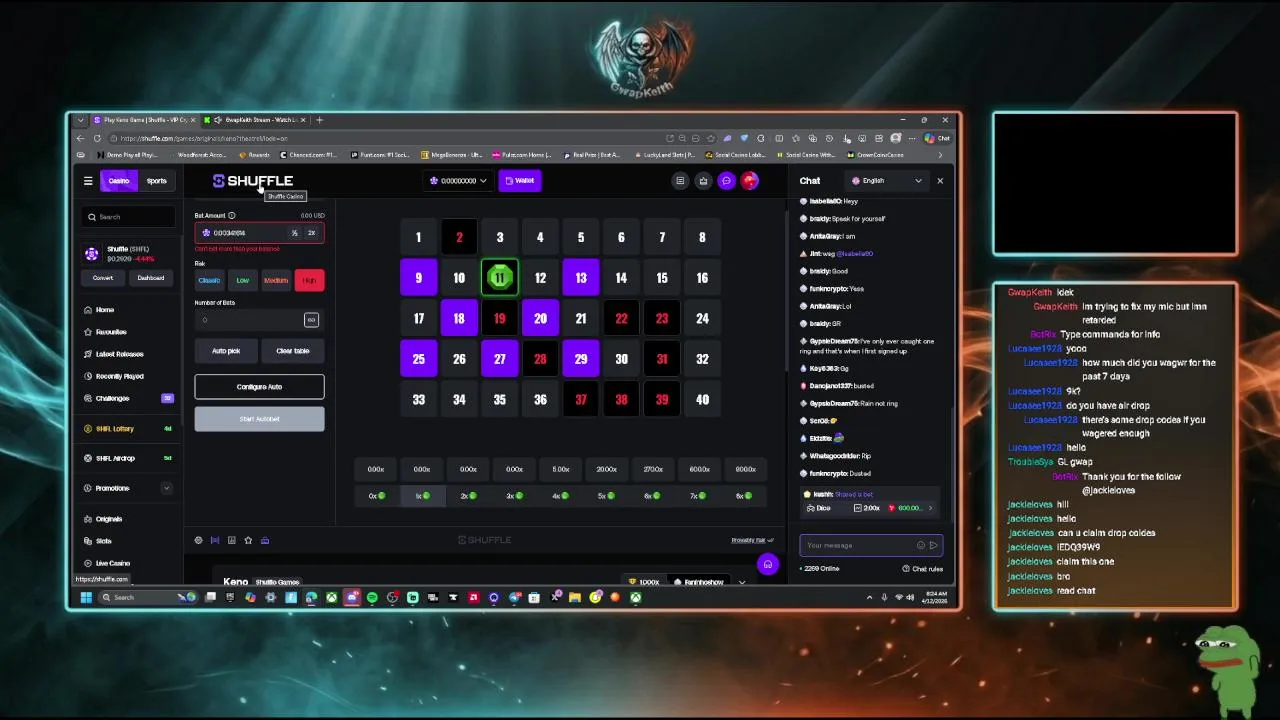Select Classic risk level
Screen dimensions: 1280x720
[x=209, y=280]
